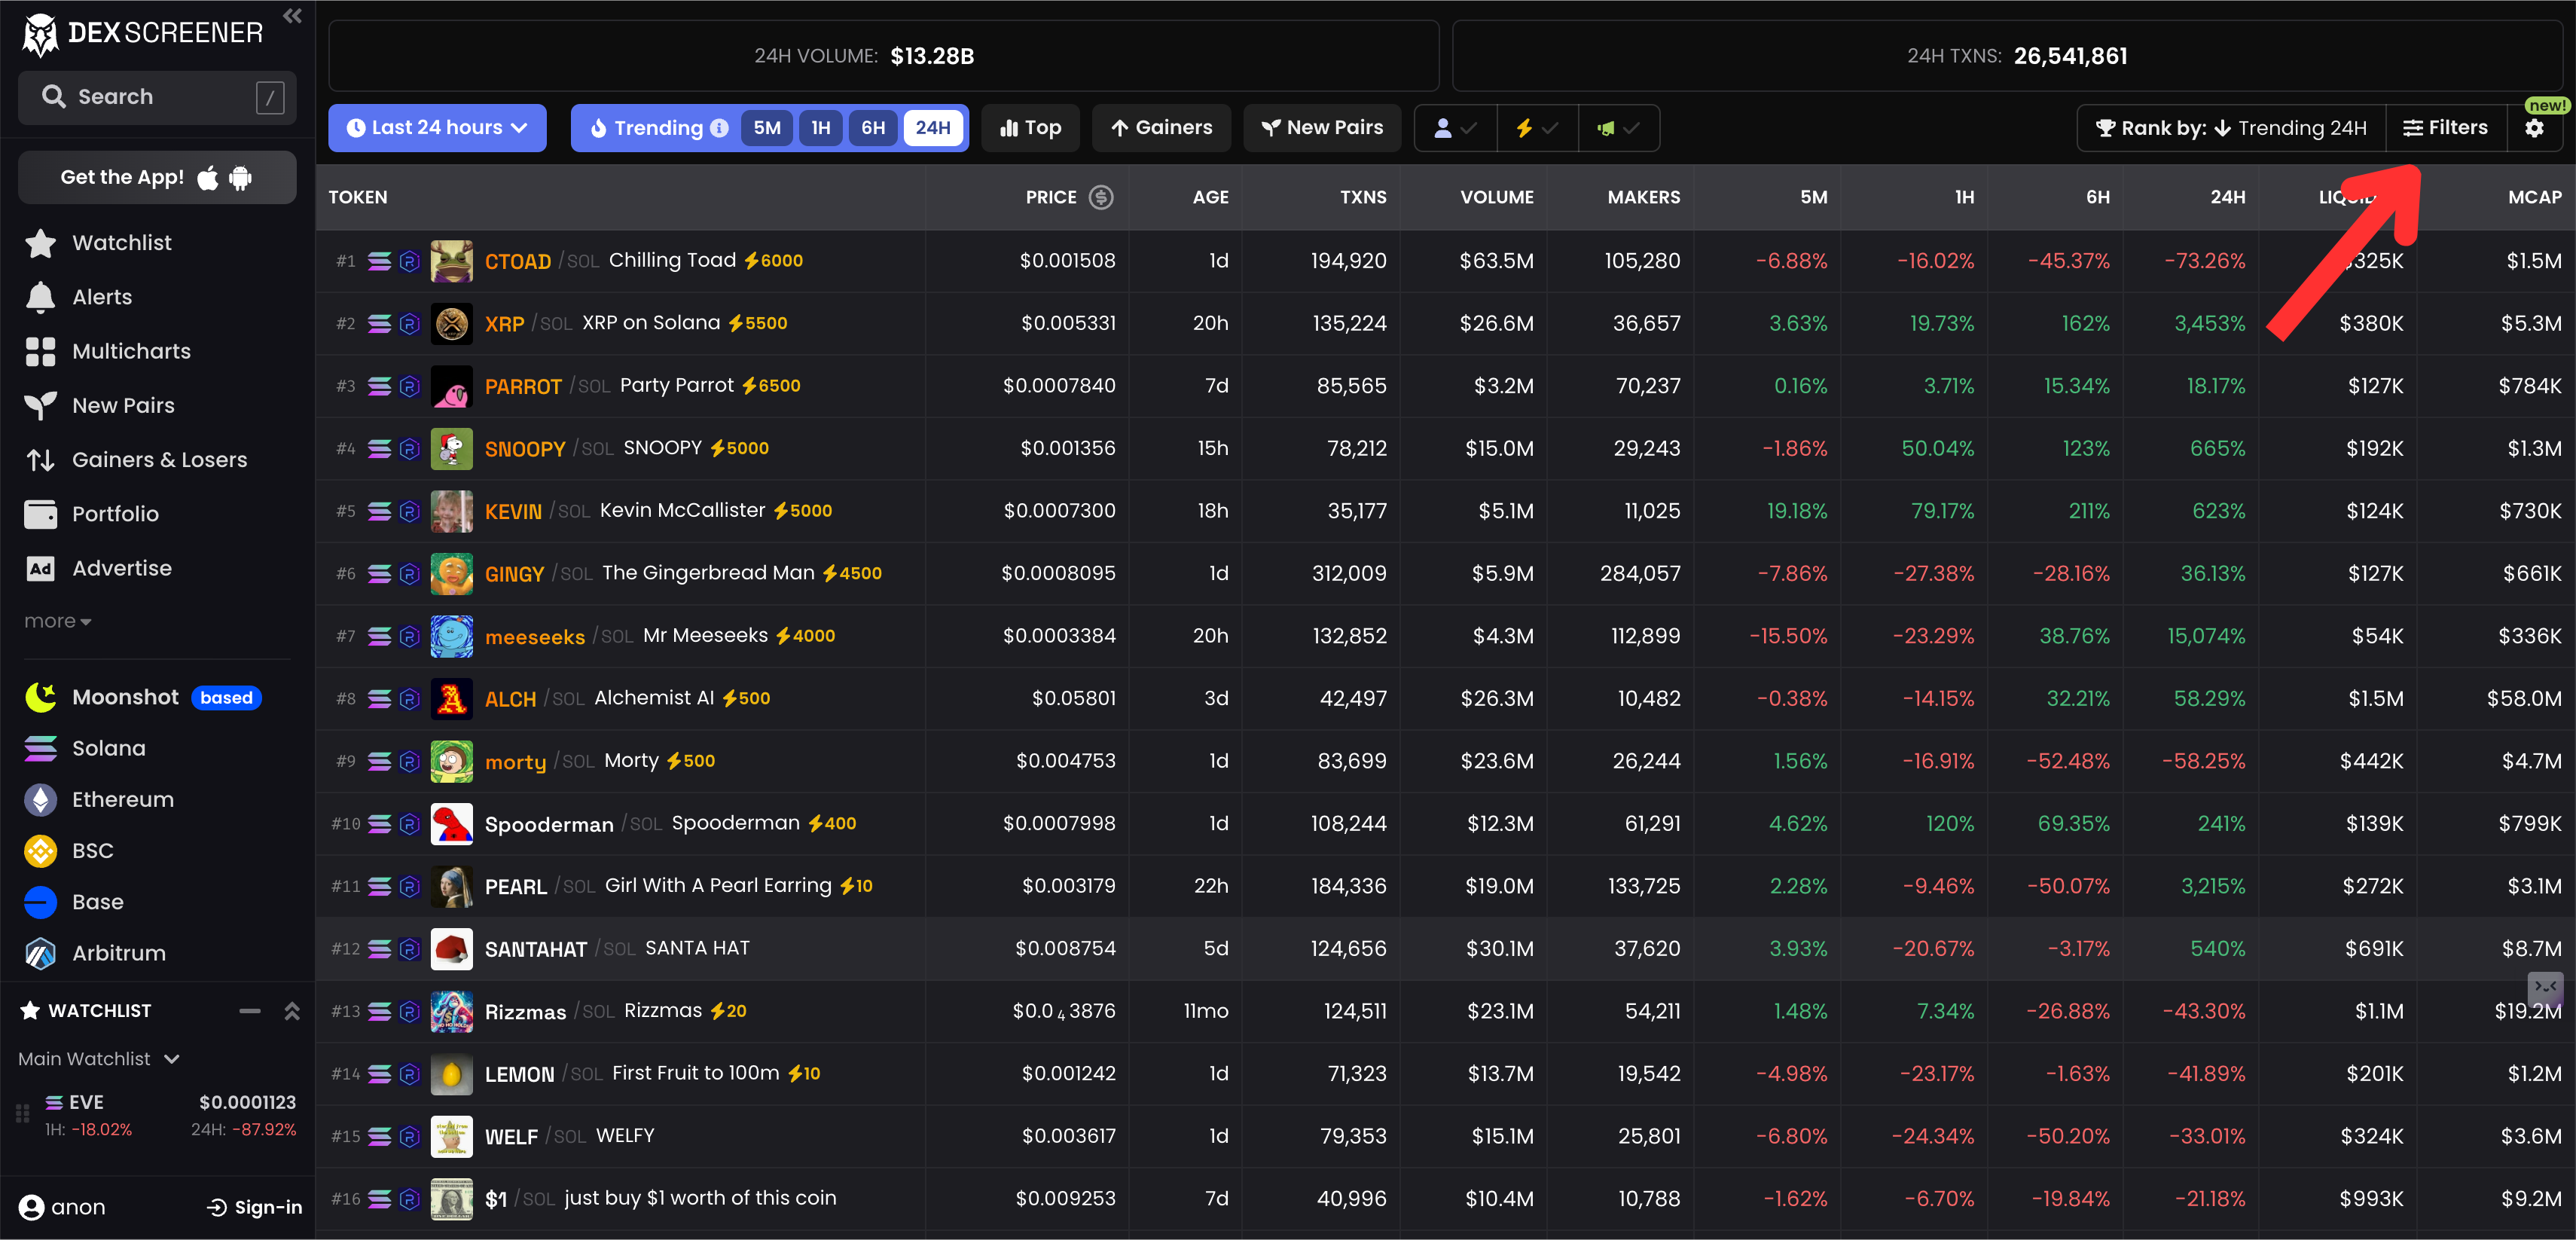The width and height of the screenshot is (2576, 1240).
Task: Open the Portfolio wallet icon
Action: (40, 514)
